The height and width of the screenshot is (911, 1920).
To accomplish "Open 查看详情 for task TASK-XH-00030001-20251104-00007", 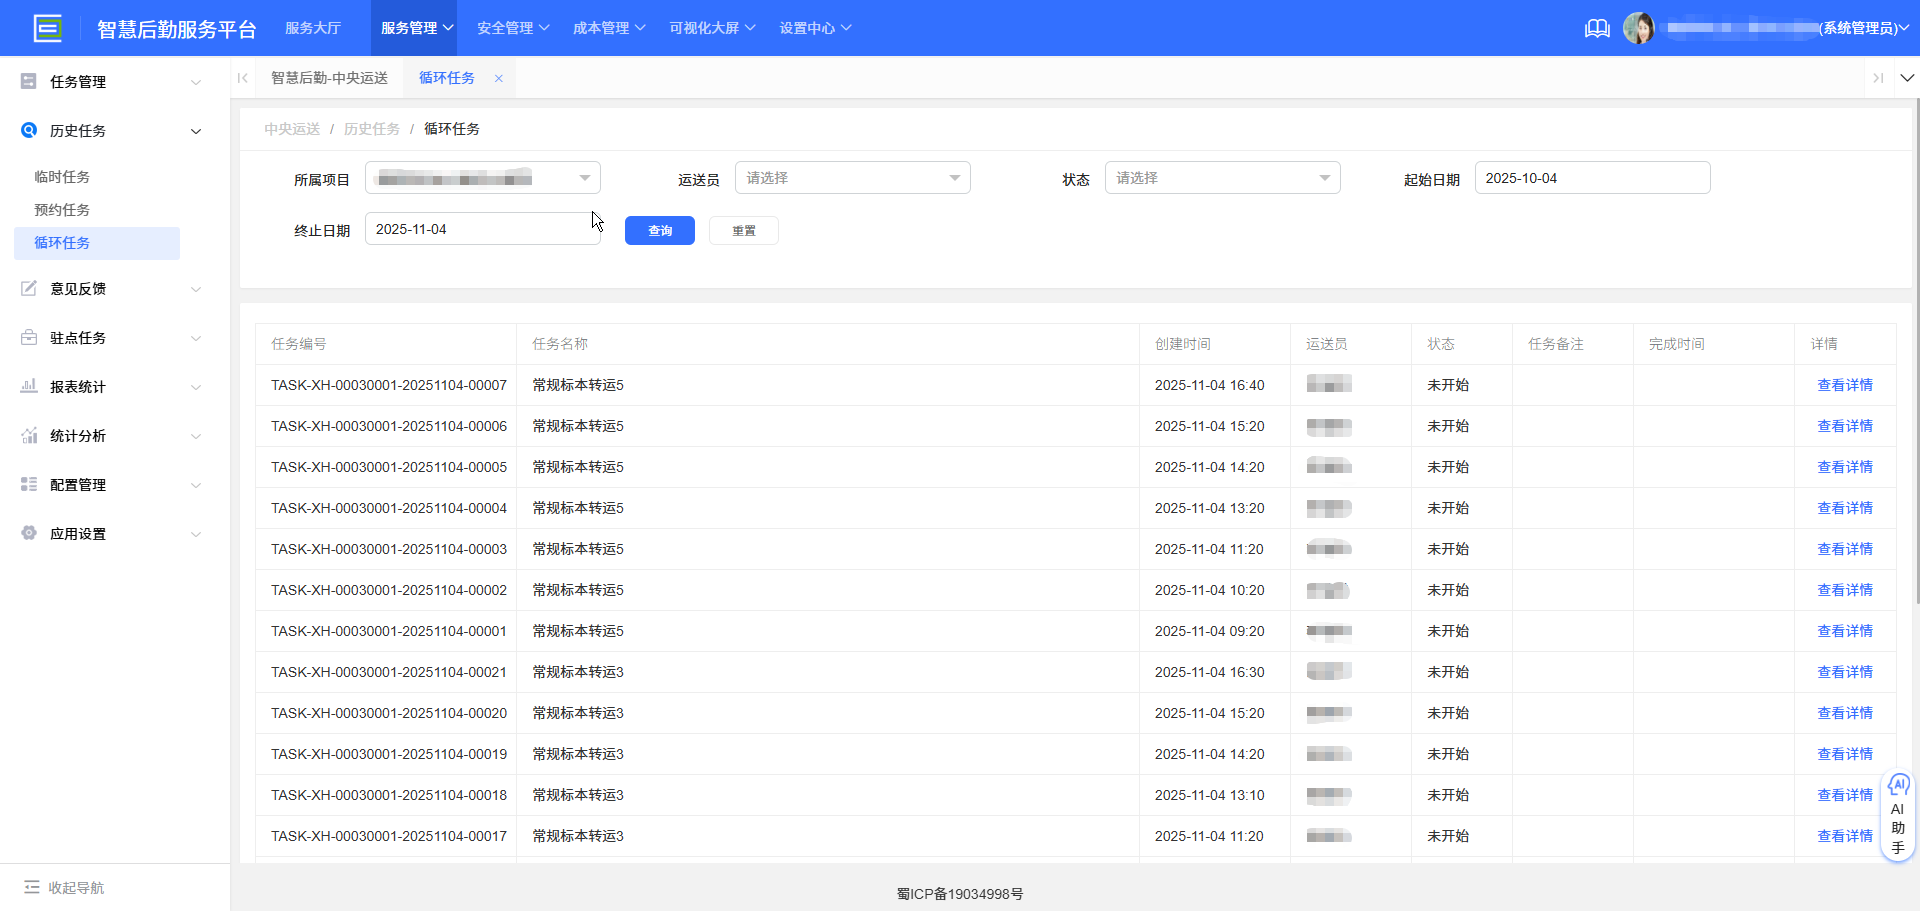I will [1845, 384].
